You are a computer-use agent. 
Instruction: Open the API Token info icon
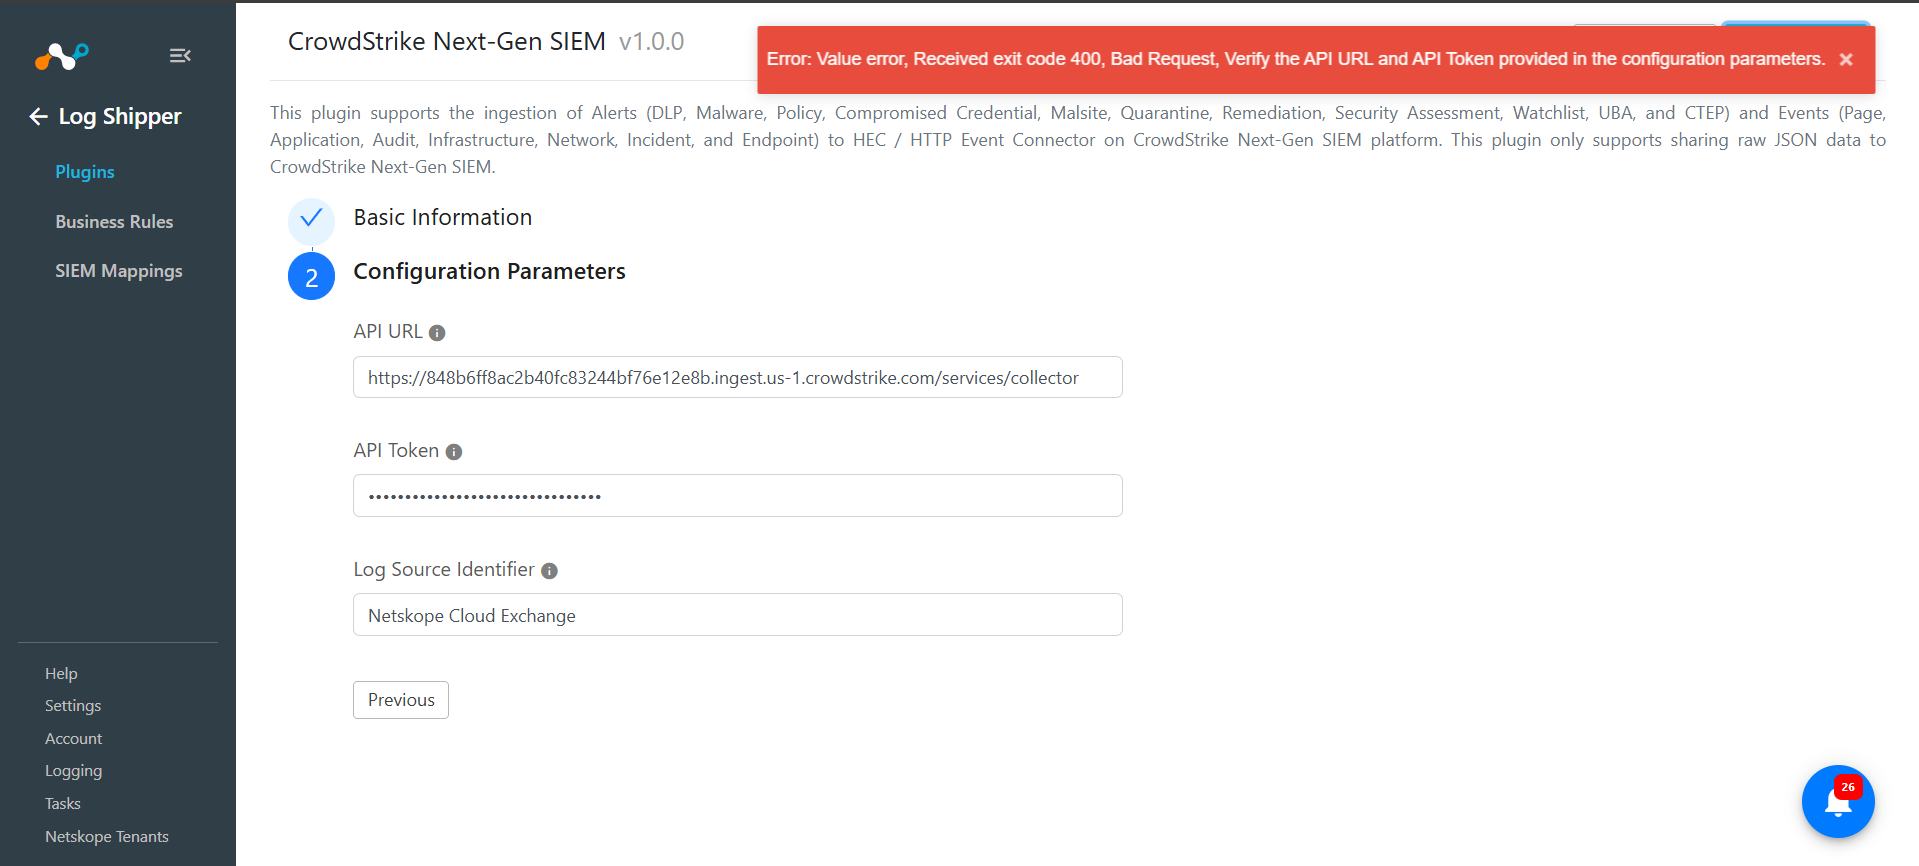click(x=454, y=452)
